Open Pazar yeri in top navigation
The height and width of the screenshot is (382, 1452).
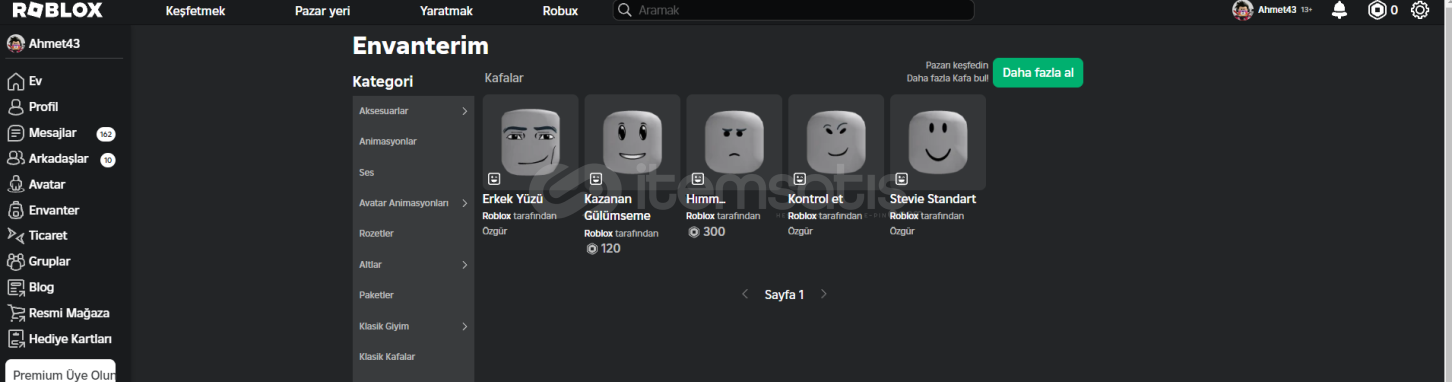point(322,11)
